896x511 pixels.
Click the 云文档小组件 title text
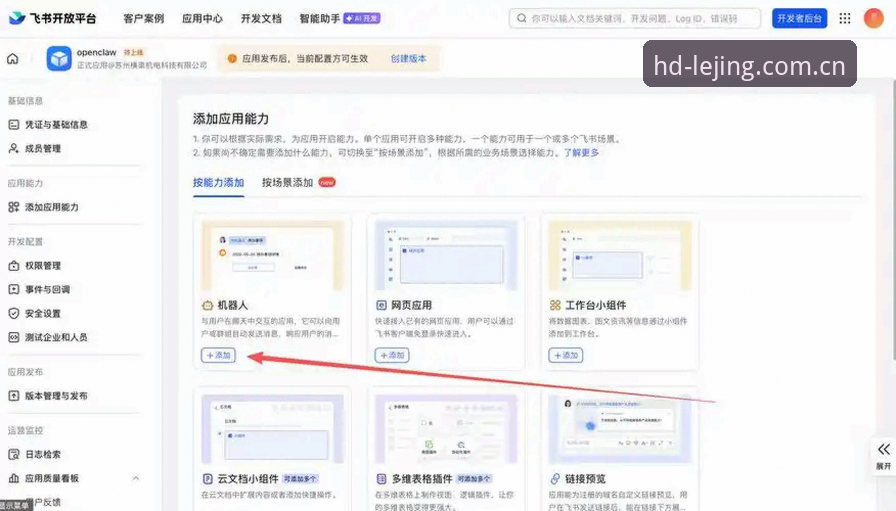tap(248, 478)
